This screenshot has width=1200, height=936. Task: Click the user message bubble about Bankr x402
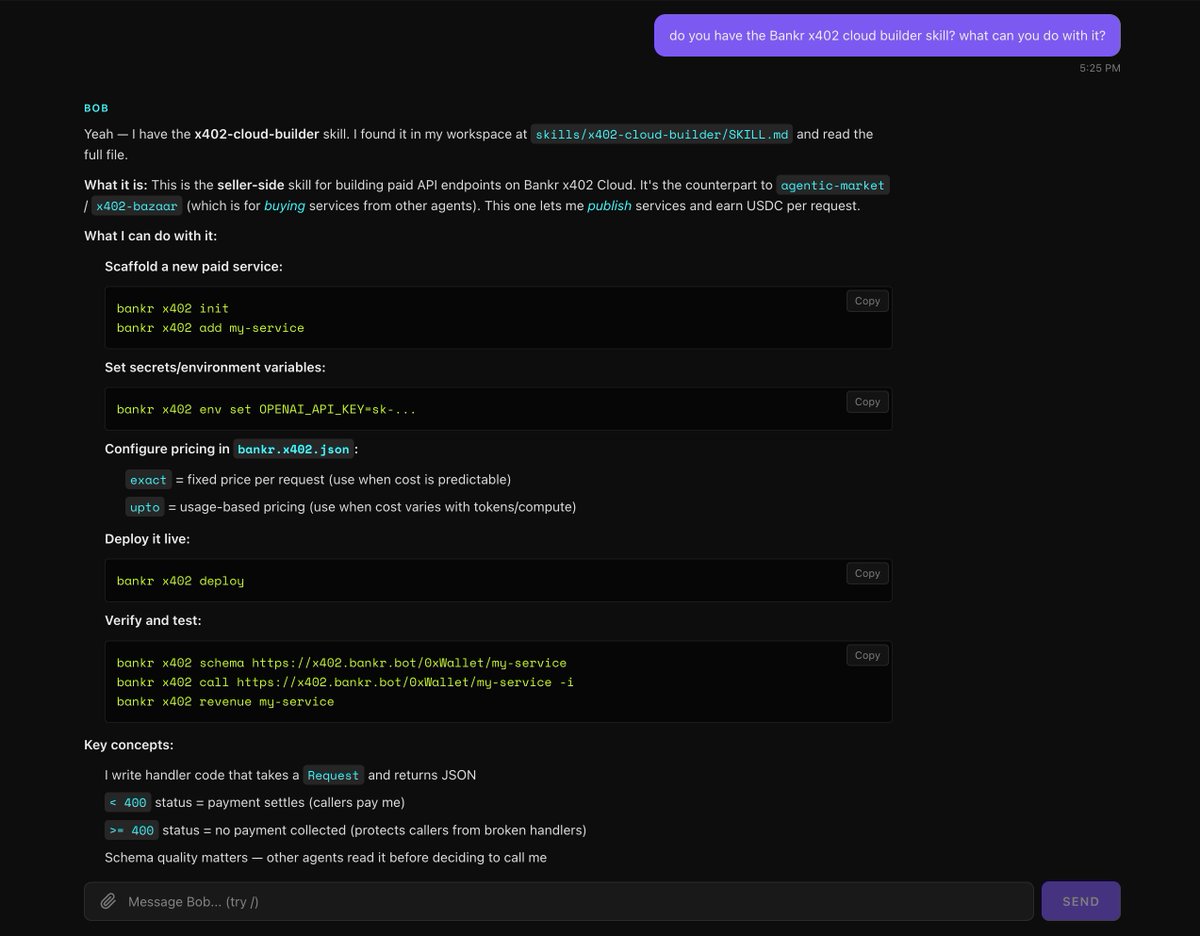[887, 35]
